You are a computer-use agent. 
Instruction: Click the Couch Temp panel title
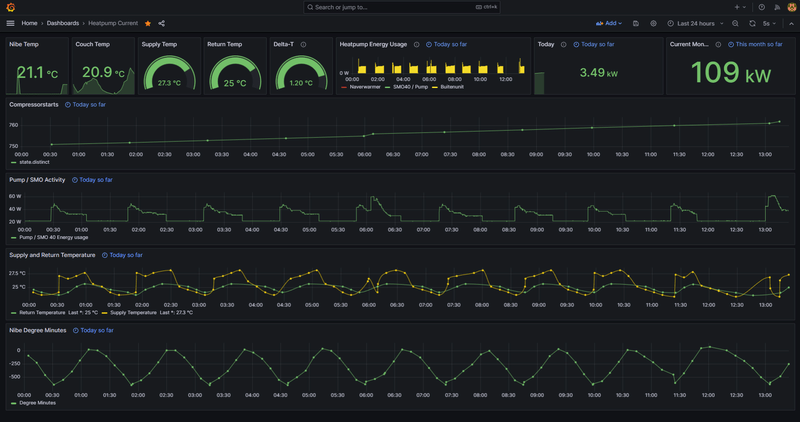(x=92, y=44)
